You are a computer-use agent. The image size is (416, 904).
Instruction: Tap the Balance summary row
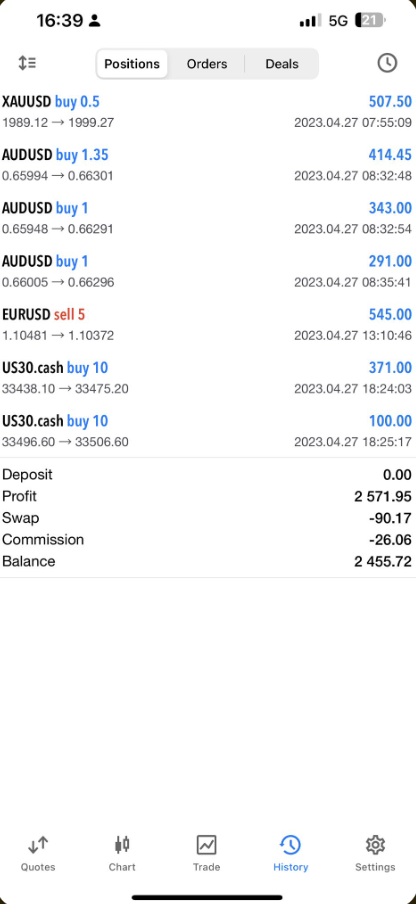[208, 562]
